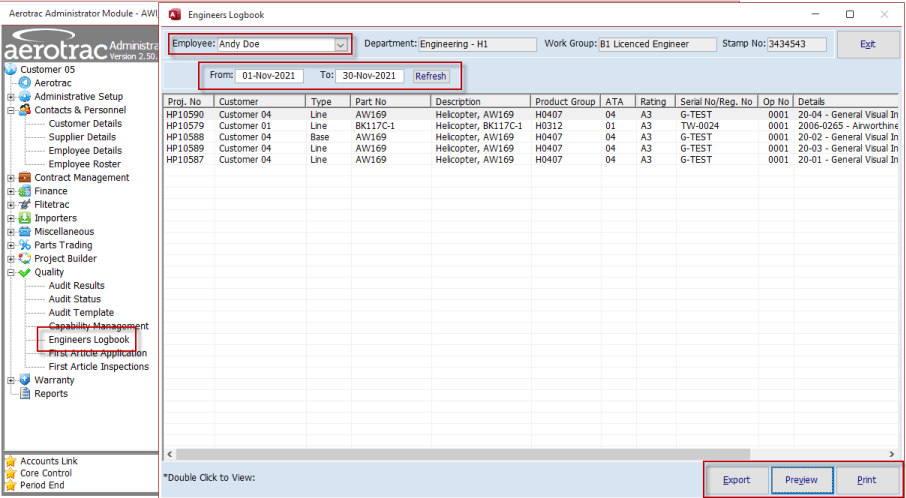Click the Product Group column header
The width and height of the screenshot is (906, 498).
566,102
